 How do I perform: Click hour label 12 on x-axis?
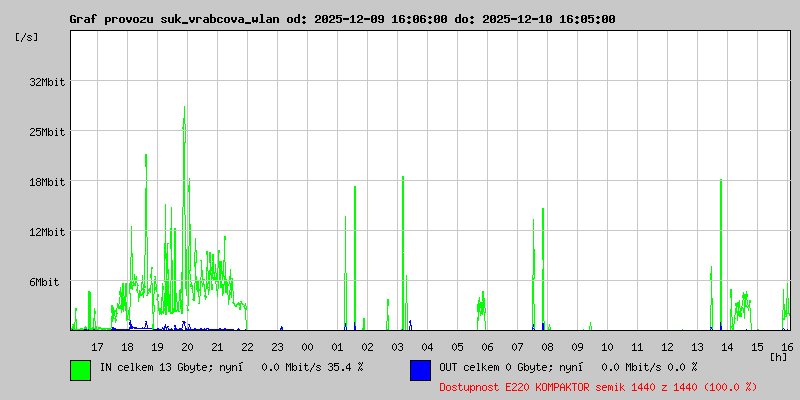pos(667,347)
